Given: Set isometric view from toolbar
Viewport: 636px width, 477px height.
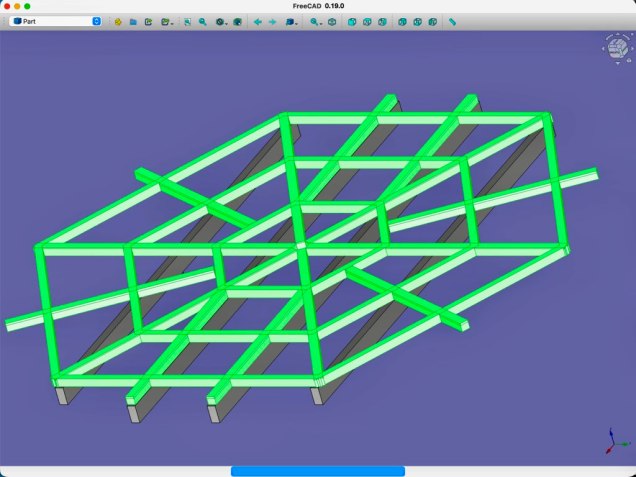Looking at the screenshot, I should 334,21.
